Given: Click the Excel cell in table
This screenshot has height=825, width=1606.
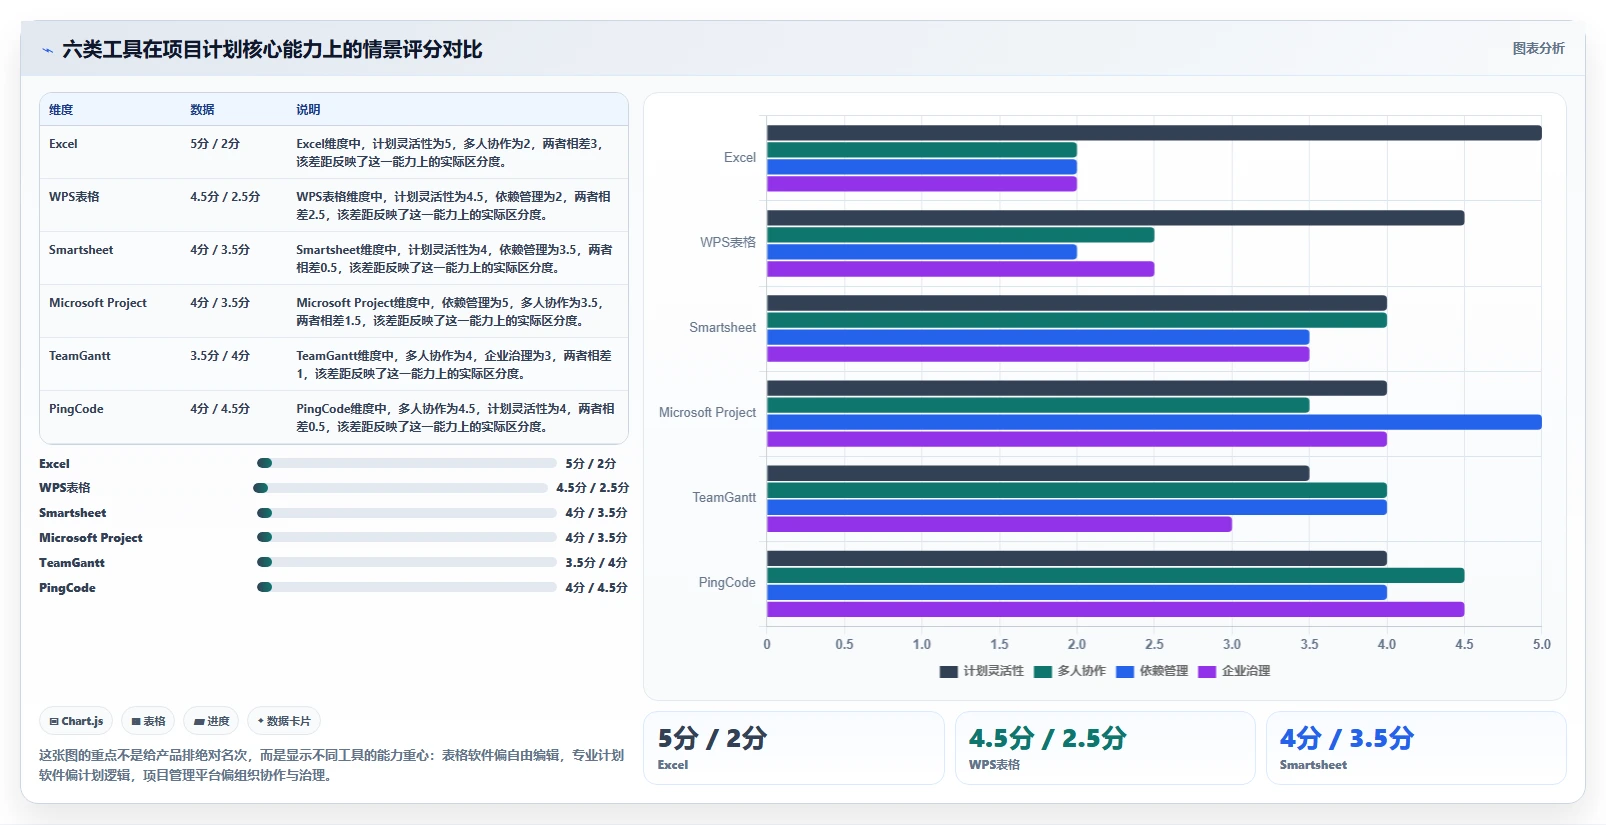Looking at the screenshot, I should pos(63,144).
